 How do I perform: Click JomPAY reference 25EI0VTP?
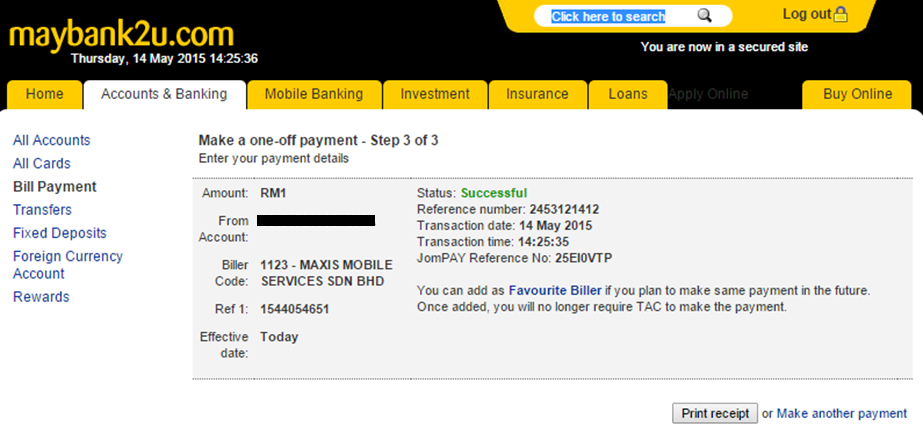584,258
